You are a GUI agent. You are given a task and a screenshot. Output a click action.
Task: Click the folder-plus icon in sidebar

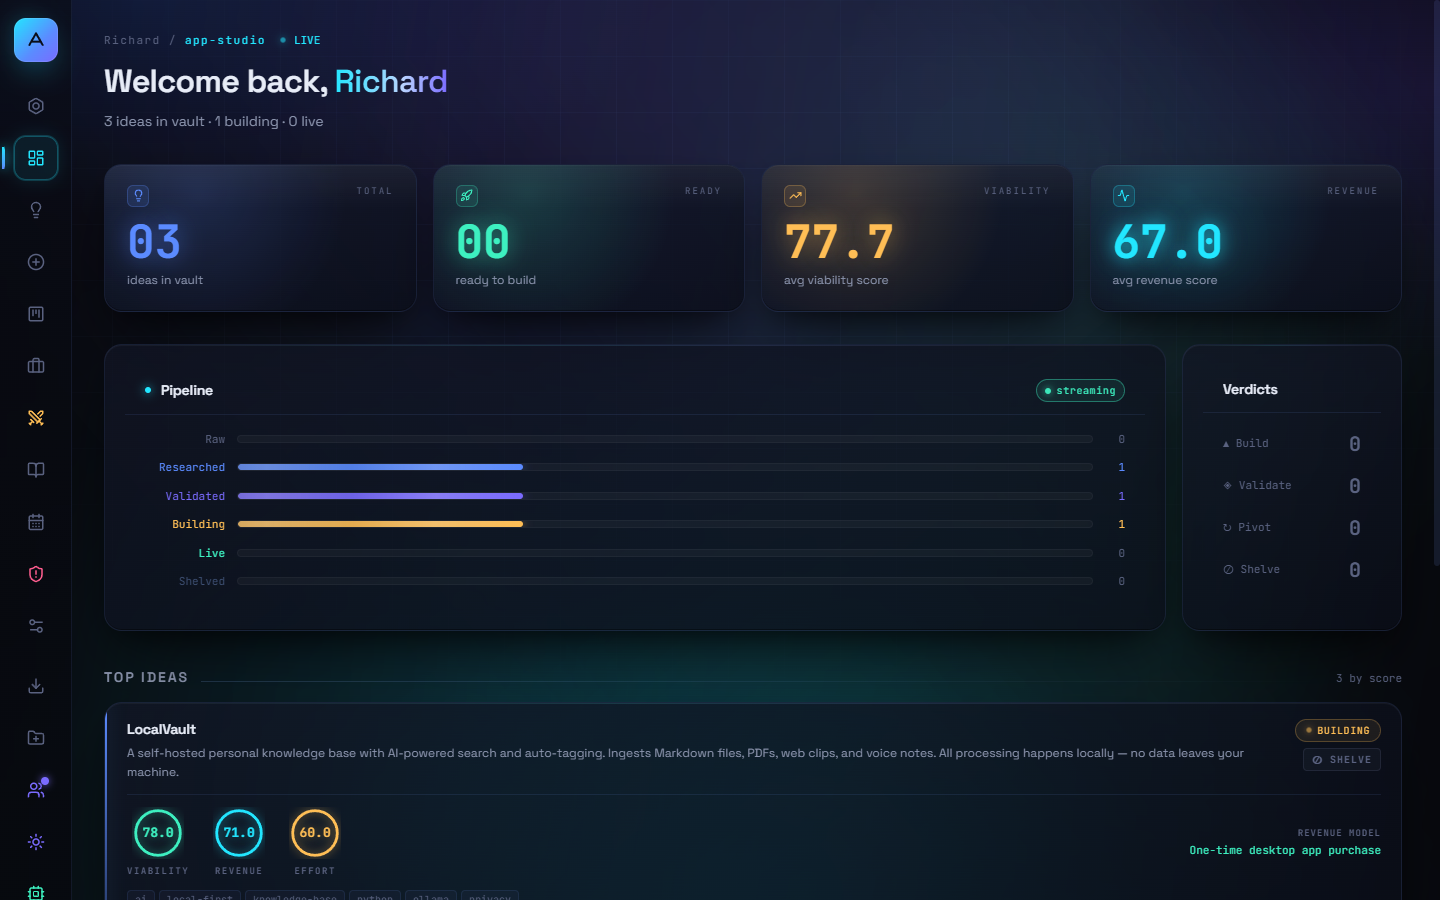(36, 738)
